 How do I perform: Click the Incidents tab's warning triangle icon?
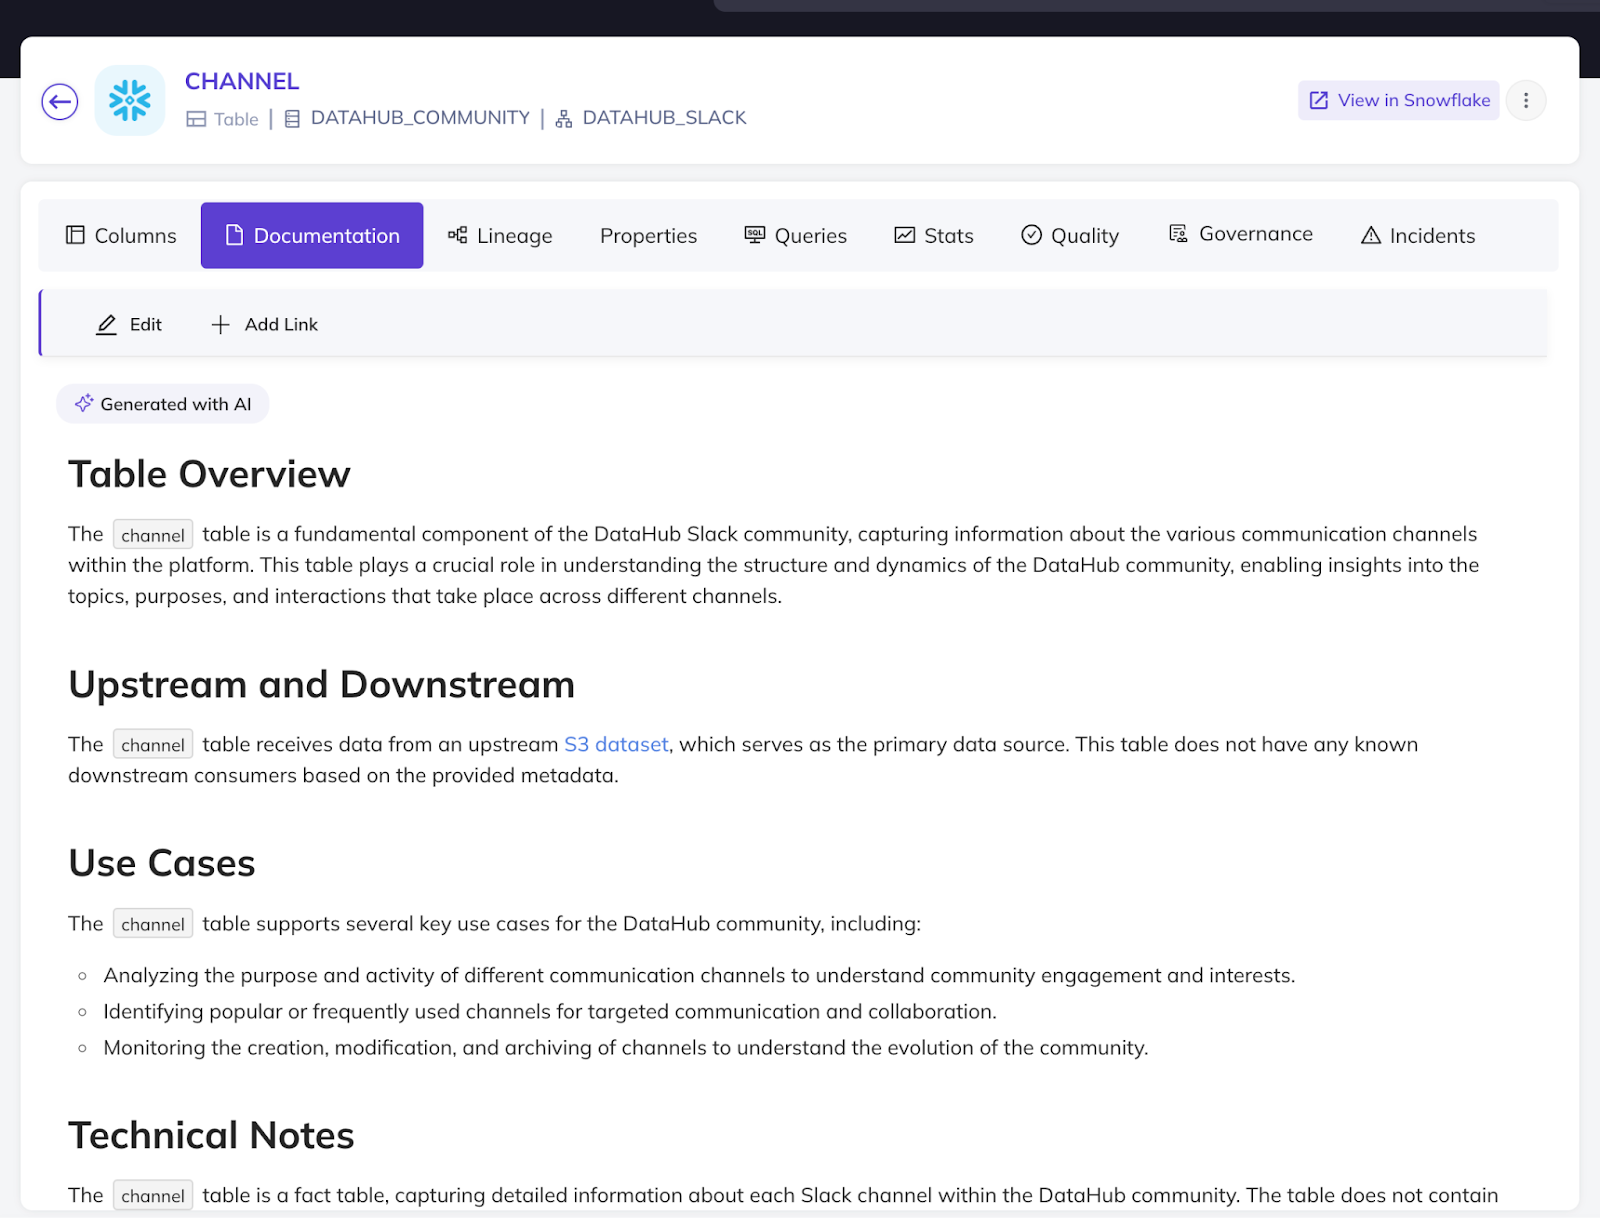pyautogui.click(x=1371, y=235)
